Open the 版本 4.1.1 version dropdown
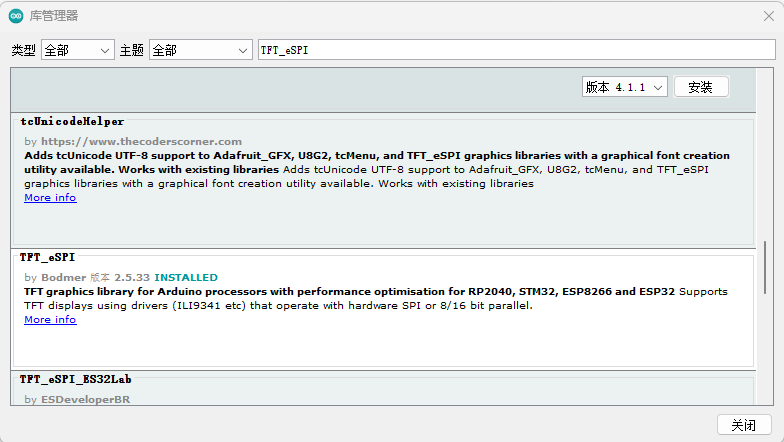The width and height of the screenshot is (784, 442). coord(624,87)
